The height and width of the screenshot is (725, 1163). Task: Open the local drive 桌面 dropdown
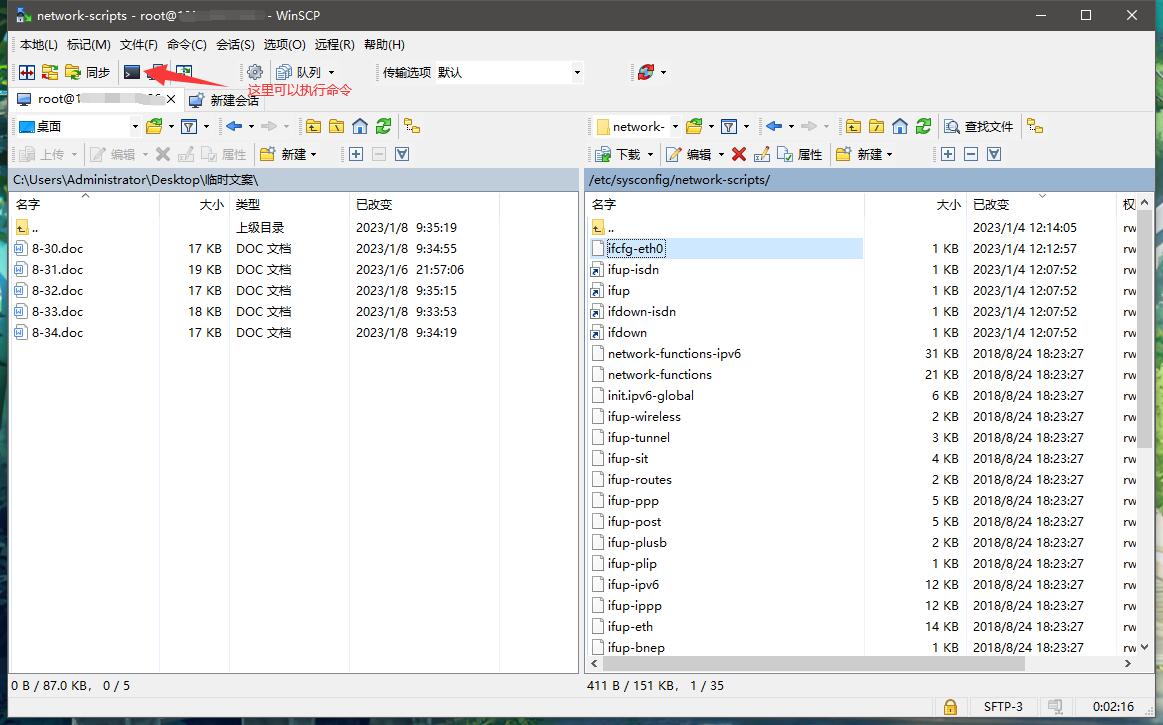tap(135, 126)
